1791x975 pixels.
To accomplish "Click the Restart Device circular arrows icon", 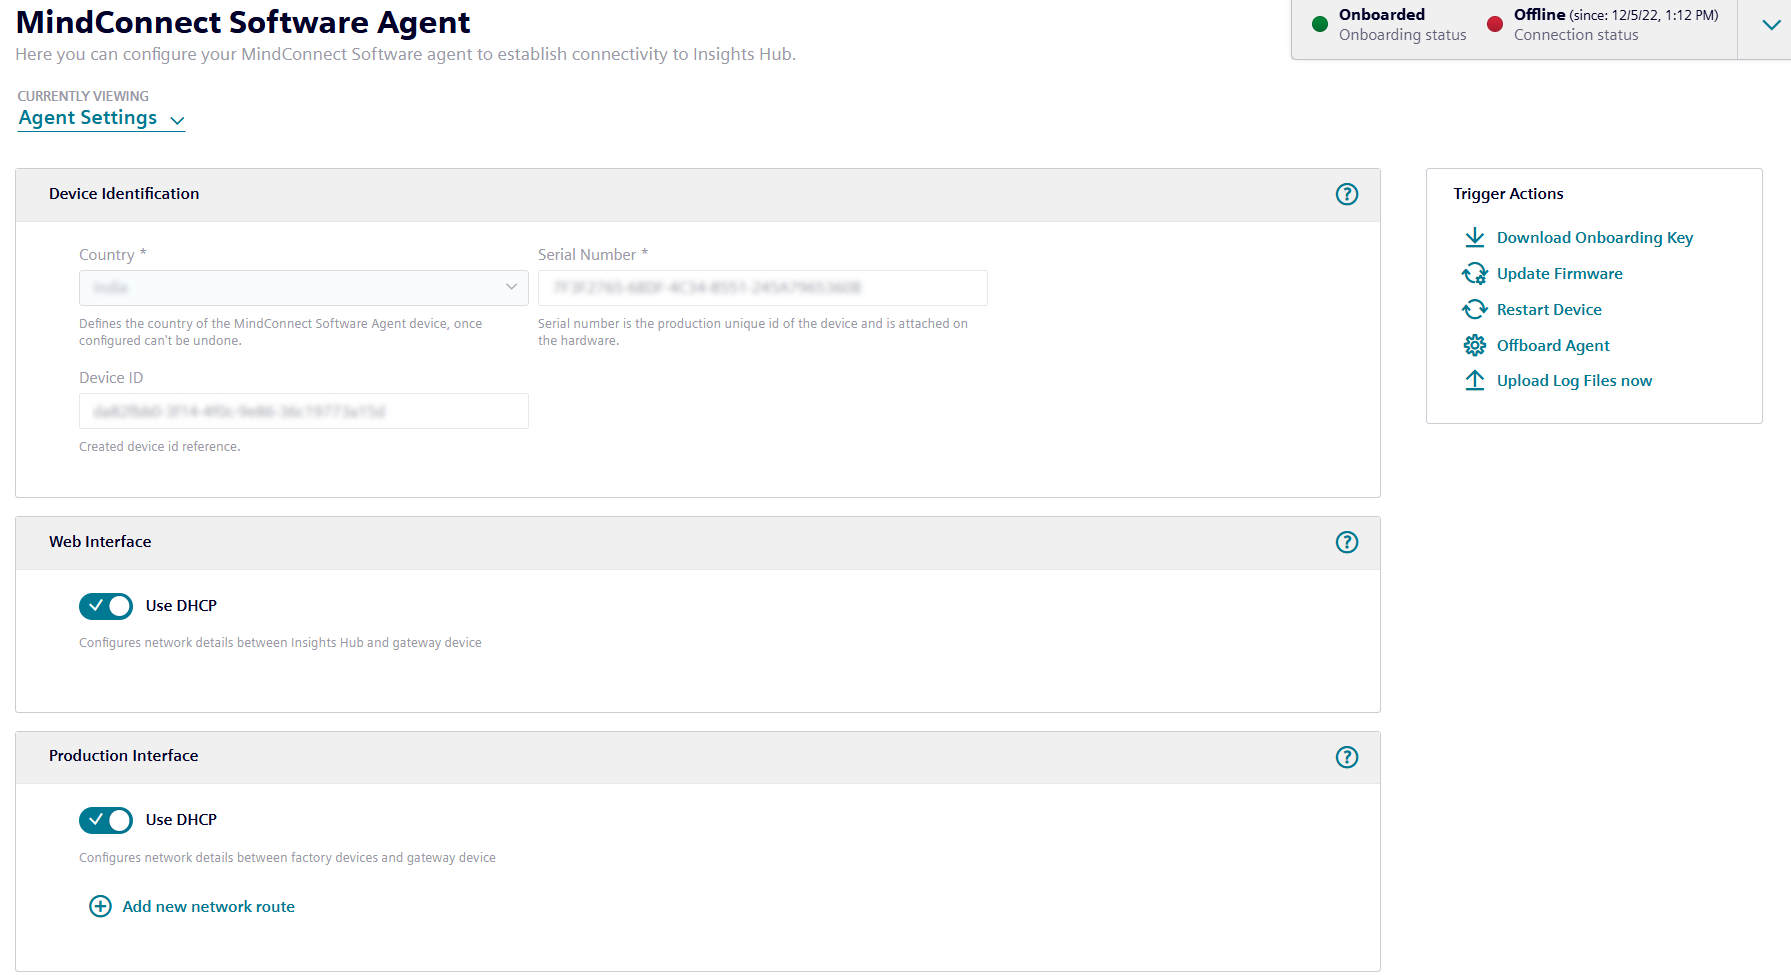I will pos(1474,309).
